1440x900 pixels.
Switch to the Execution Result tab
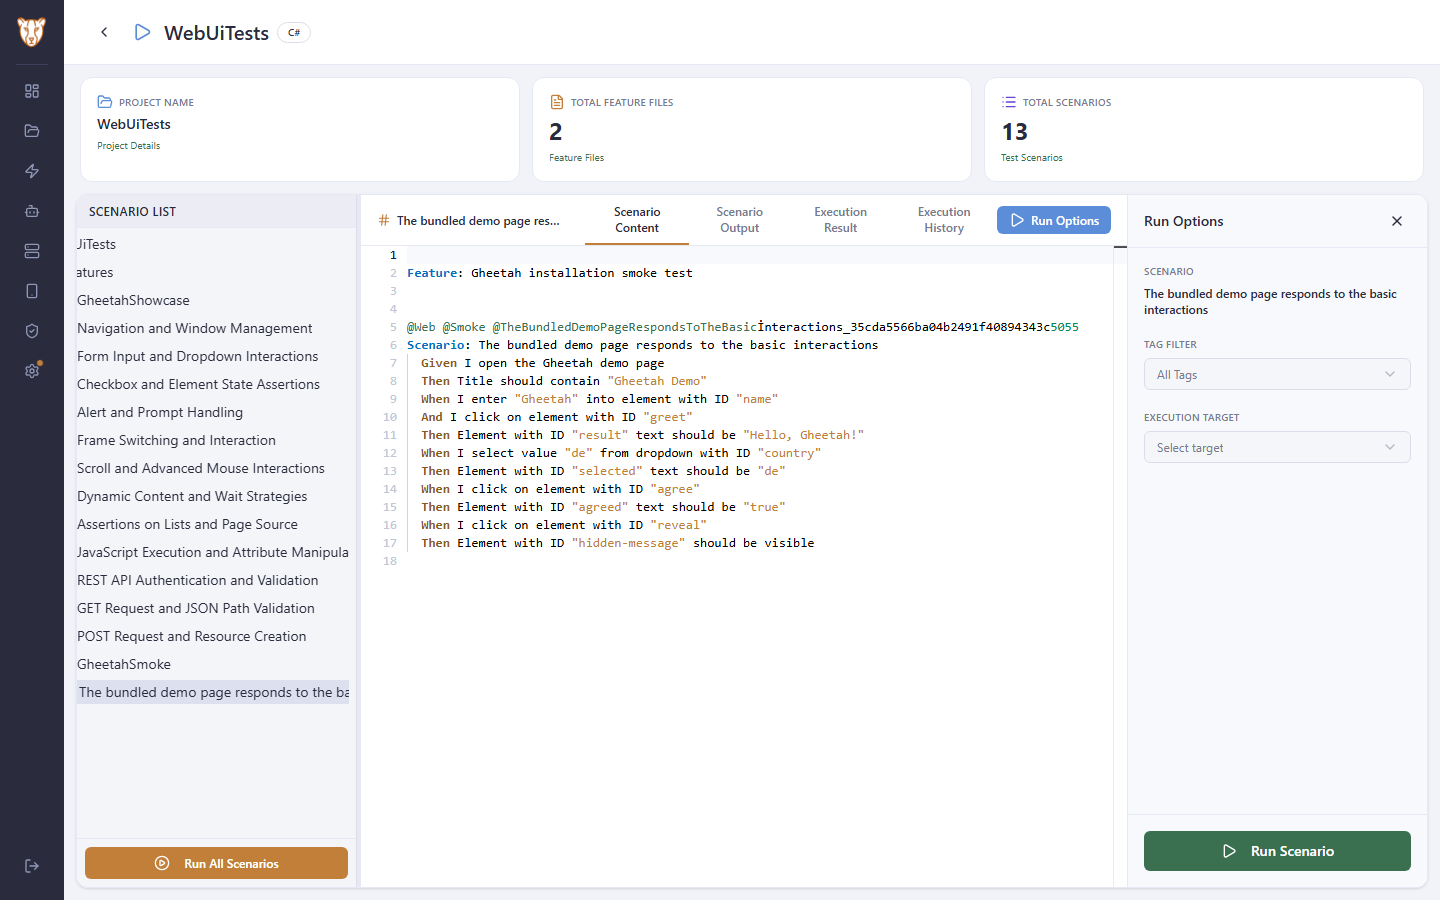(841, 220)
